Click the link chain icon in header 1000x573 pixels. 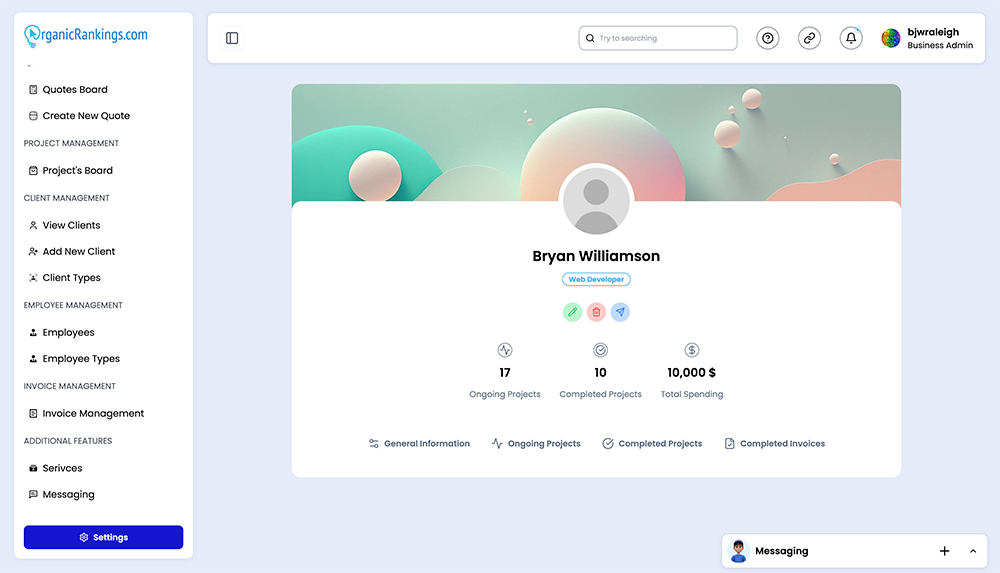pos(809,38)
